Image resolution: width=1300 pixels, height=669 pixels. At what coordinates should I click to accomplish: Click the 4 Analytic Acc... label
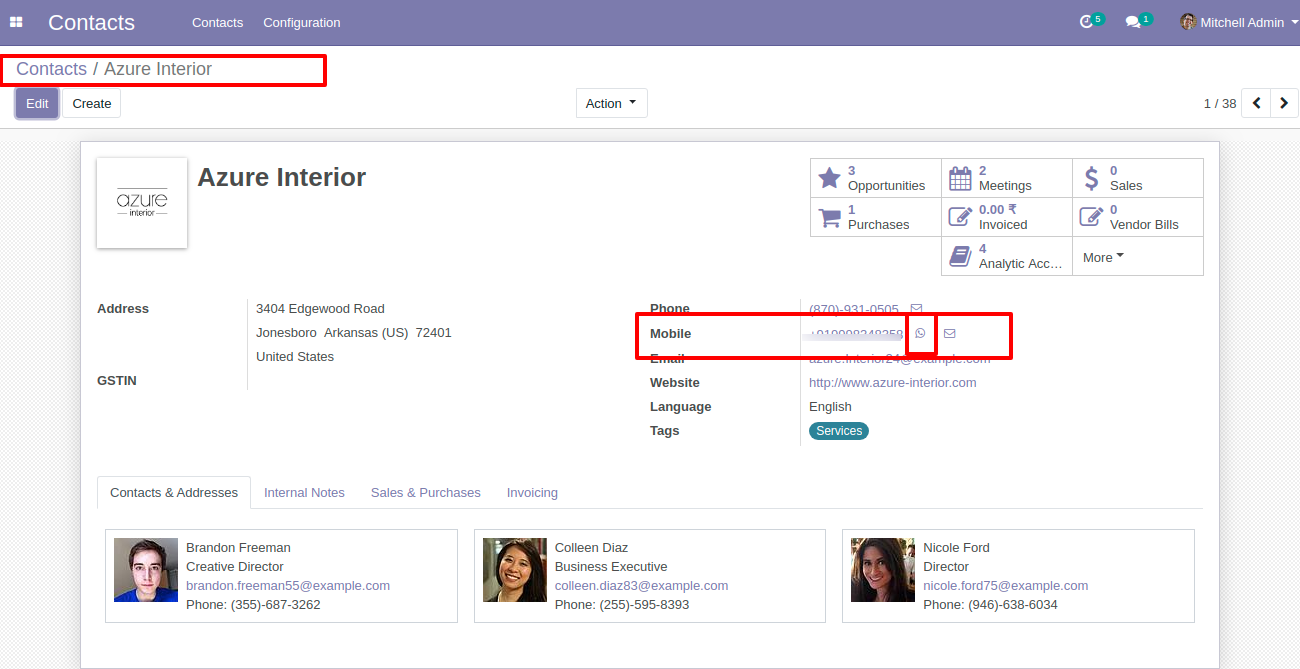coord(1020,256)
